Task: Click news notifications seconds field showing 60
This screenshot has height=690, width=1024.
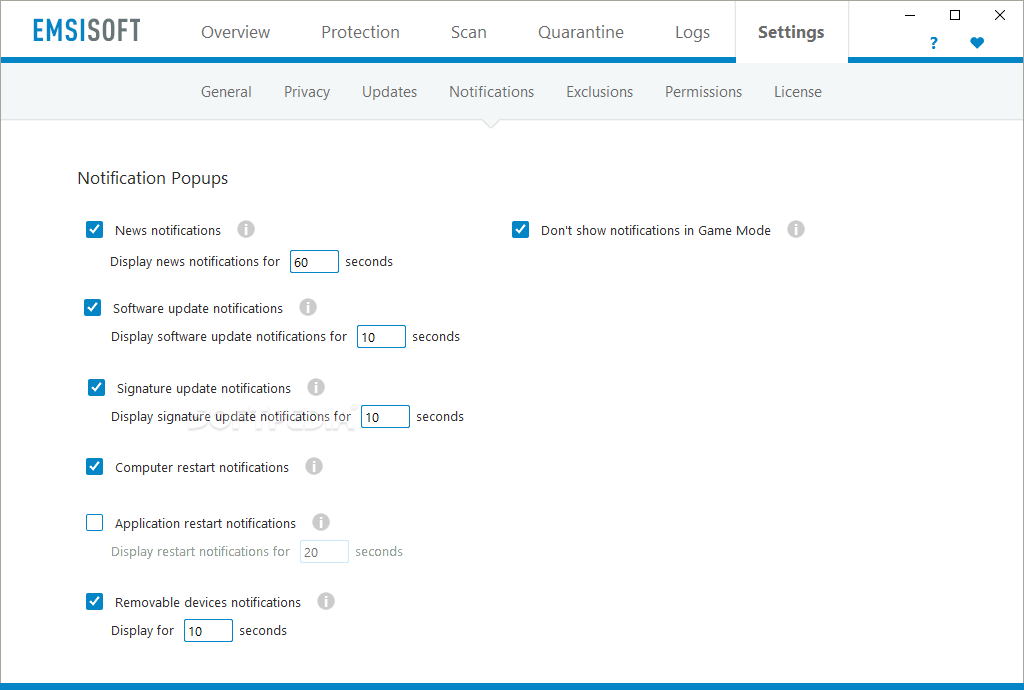Action: tap(314, 262)
